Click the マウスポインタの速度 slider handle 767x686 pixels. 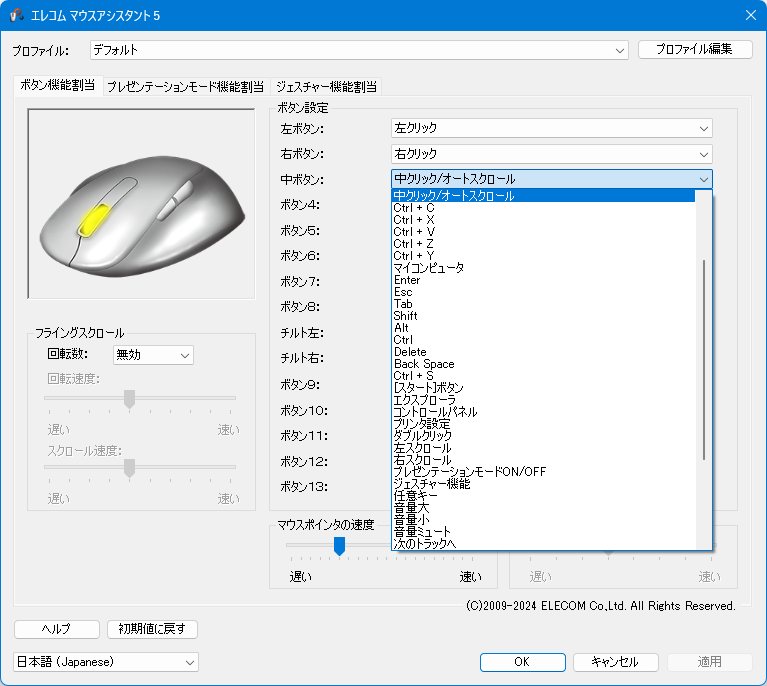click(339, 545)
